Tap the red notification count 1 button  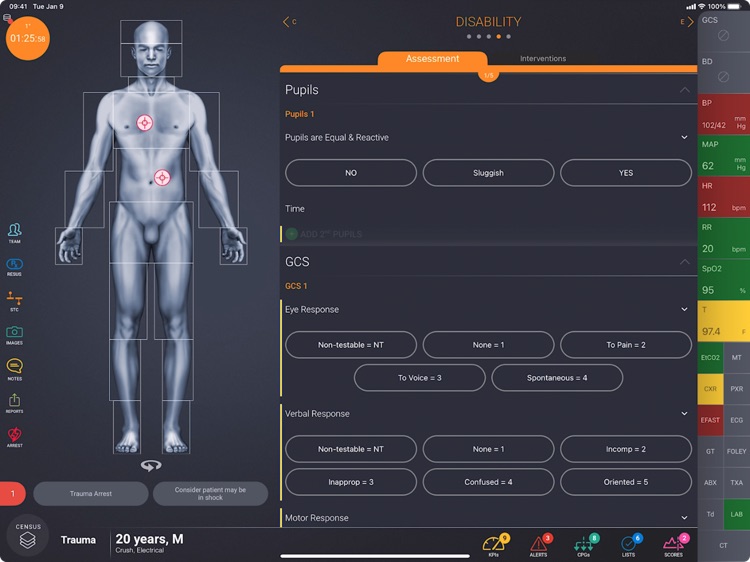coord(13,494)
